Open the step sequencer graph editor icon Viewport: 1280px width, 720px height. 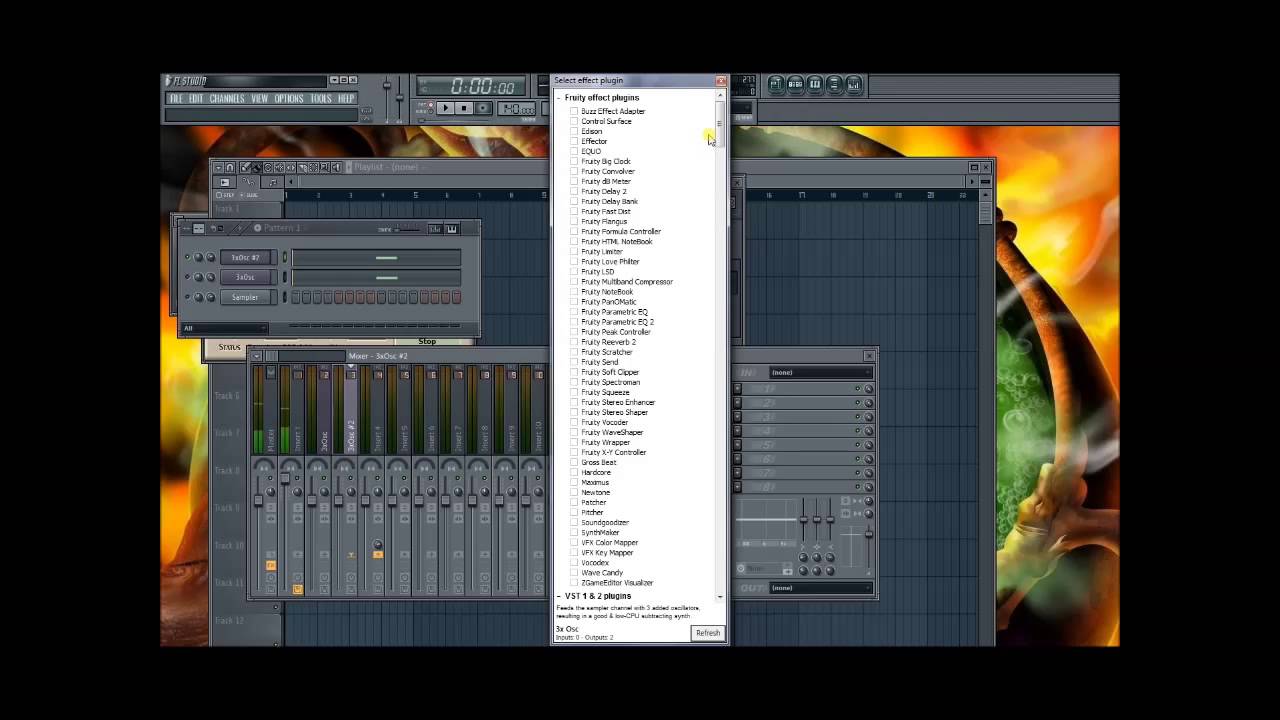[435, 229]
